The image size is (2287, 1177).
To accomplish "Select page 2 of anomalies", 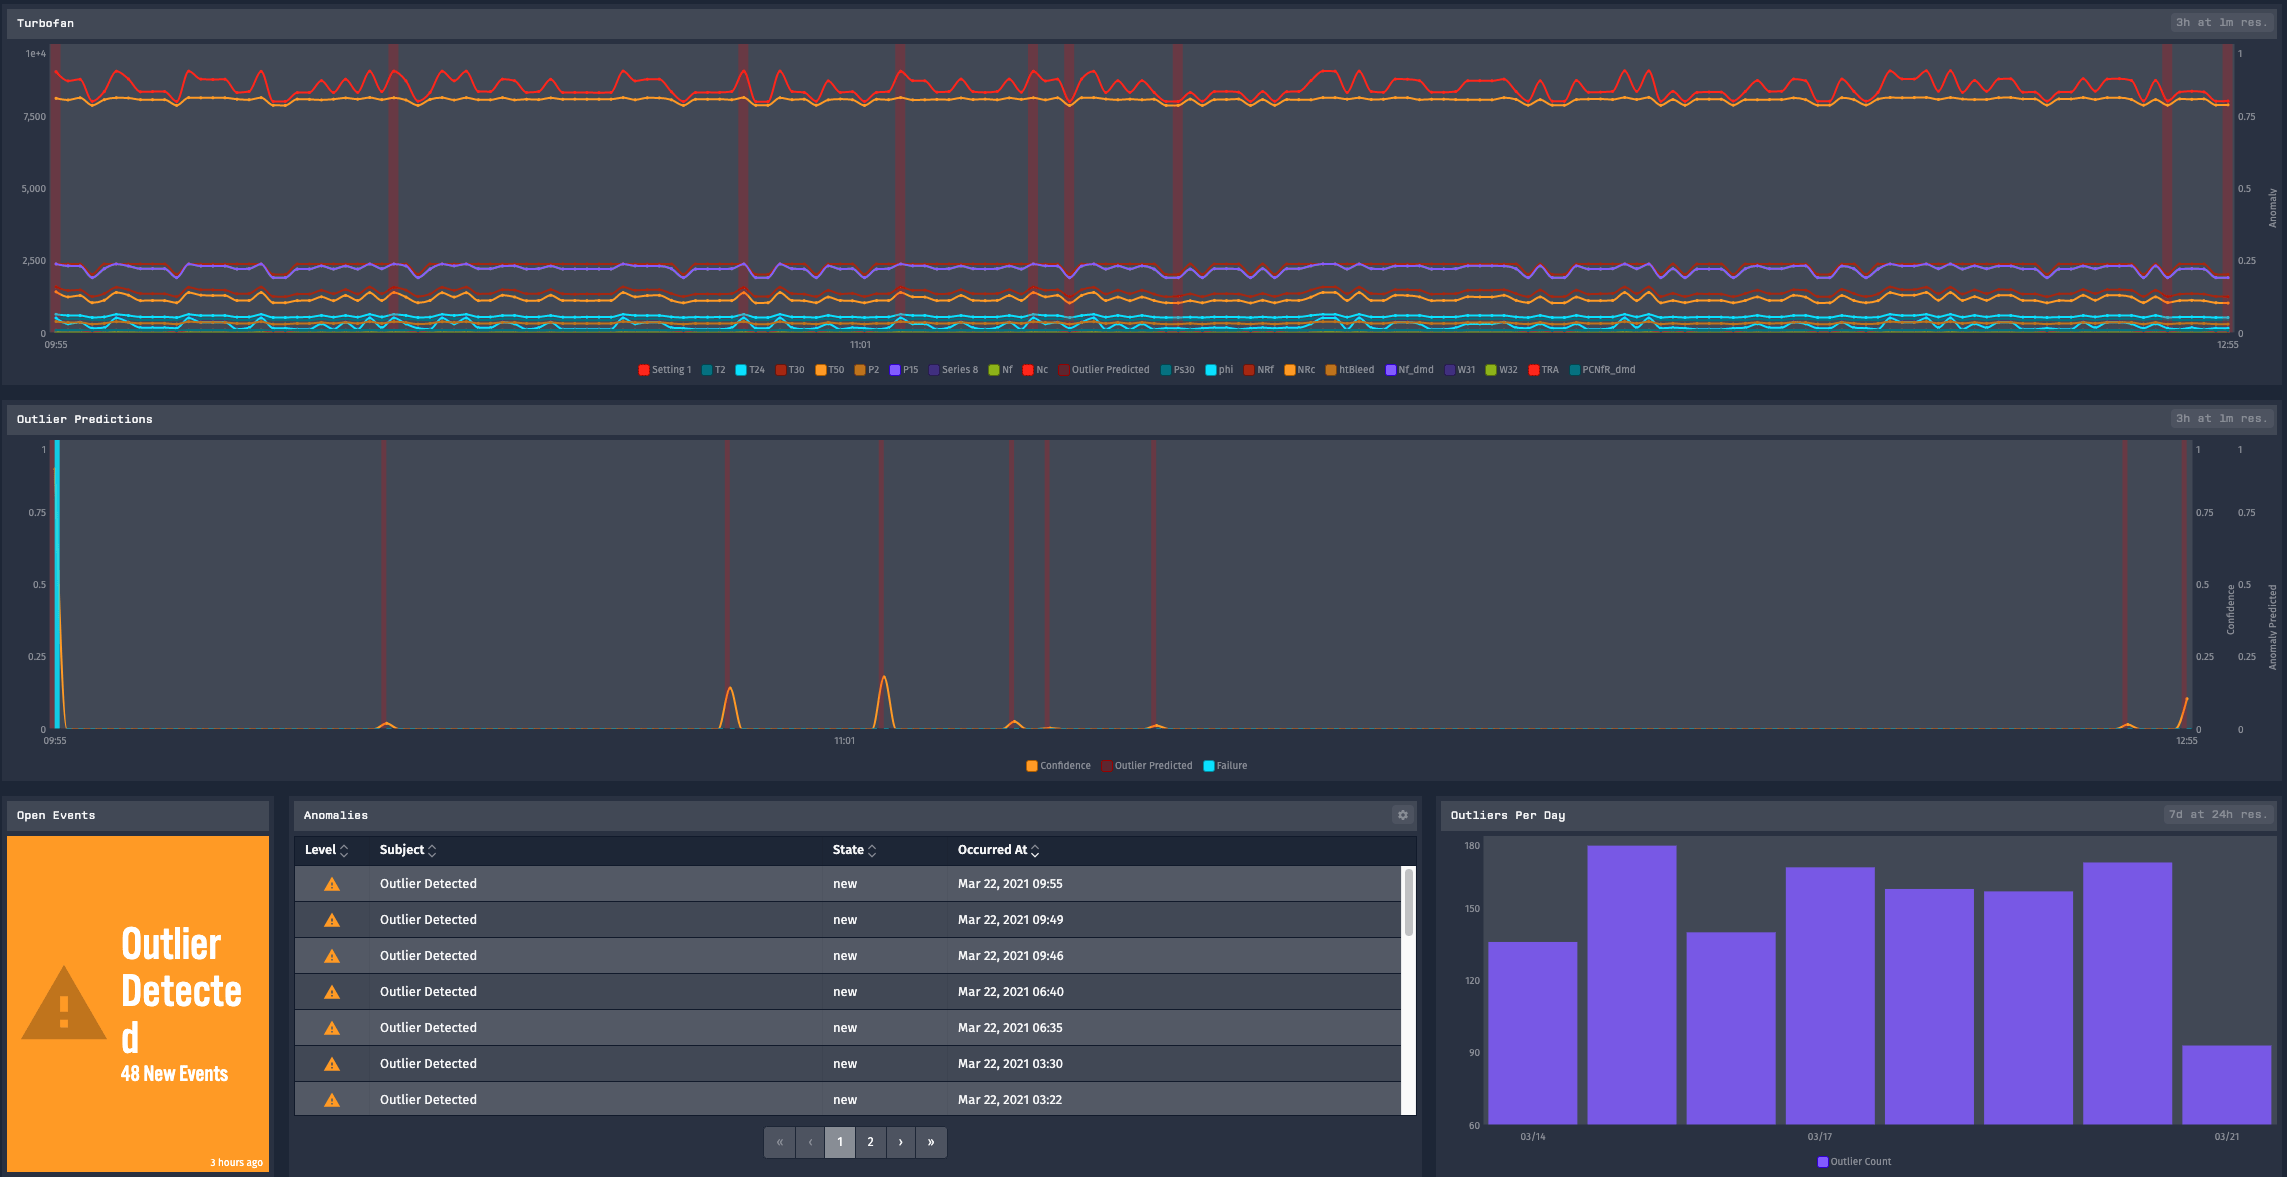I will [x=870, y=1142].
